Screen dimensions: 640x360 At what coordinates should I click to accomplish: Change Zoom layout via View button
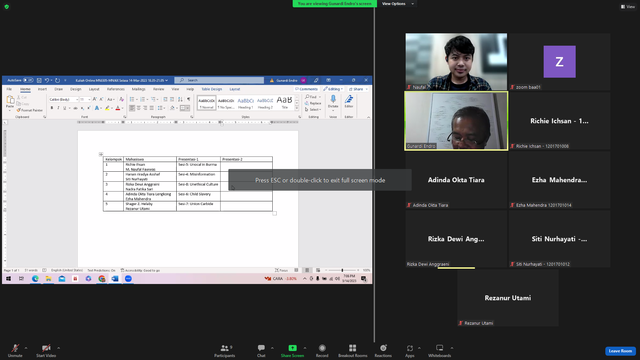coord(628,7)
